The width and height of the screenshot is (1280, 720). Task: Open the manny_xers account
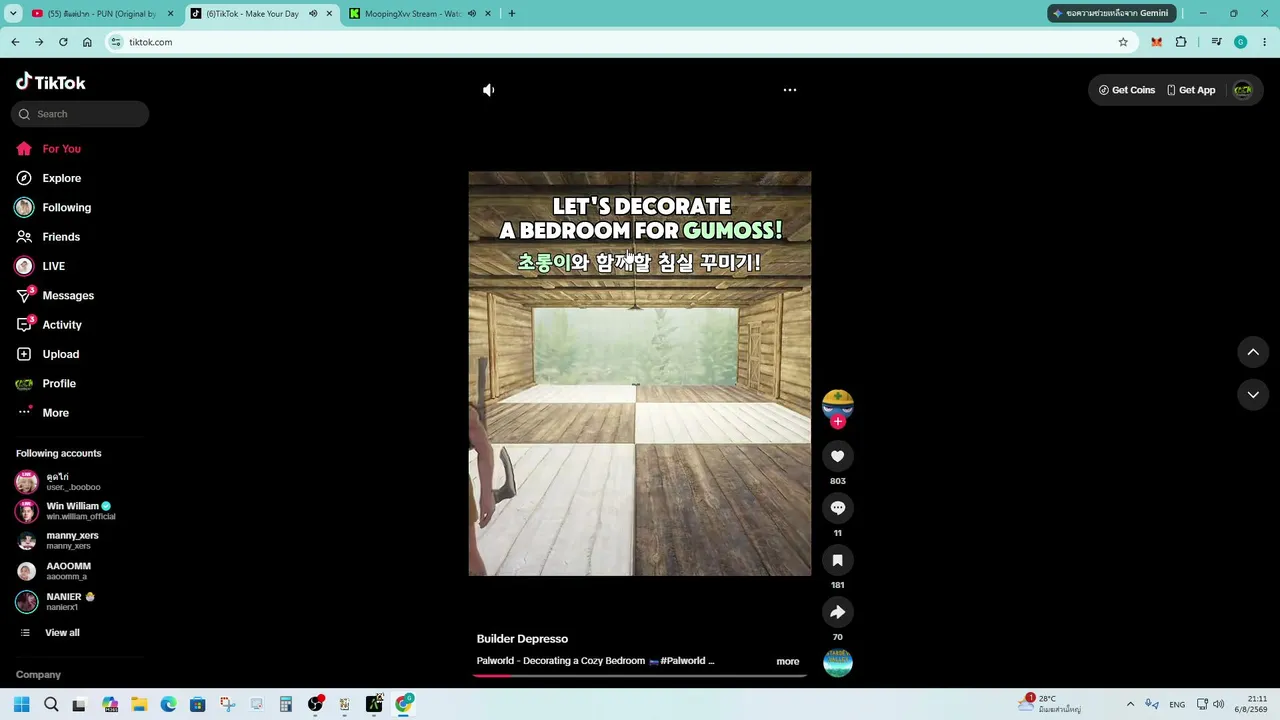pyautogui.click(x=72, y=541)
